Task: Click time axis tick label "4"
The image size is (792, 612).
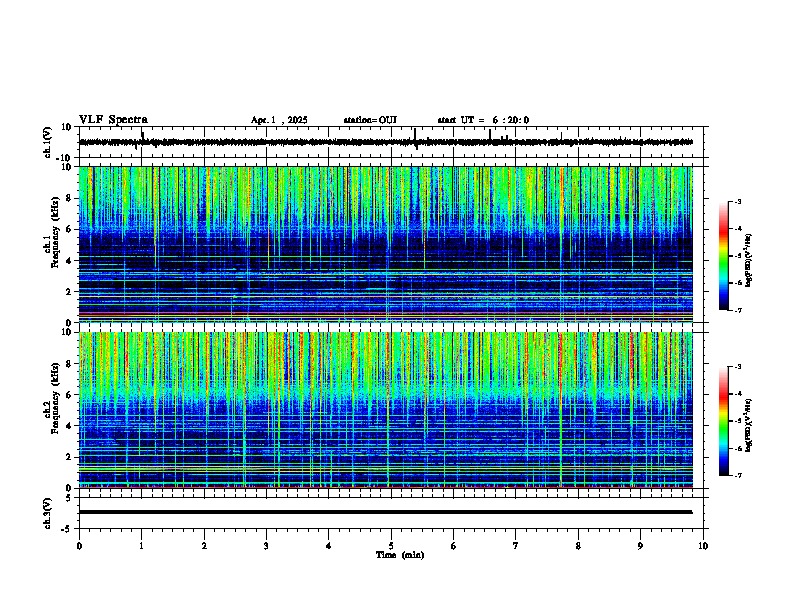Action: [x=329, y=546]
